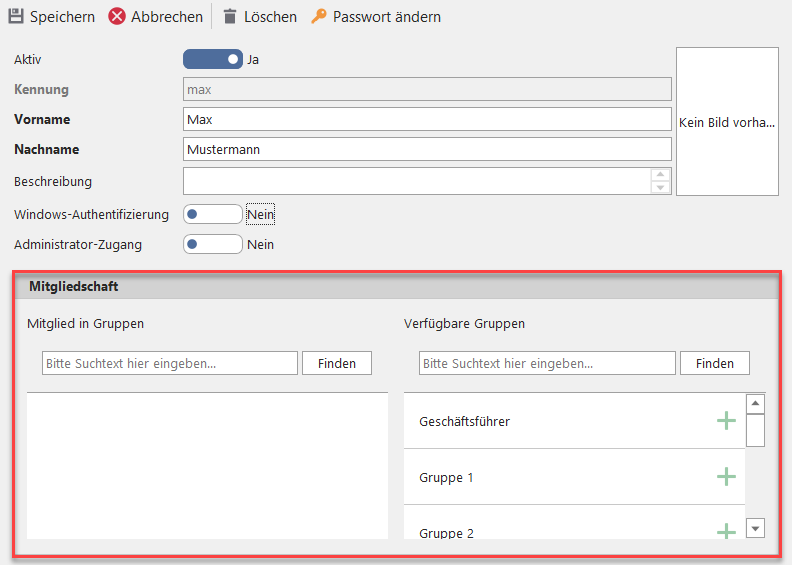This screenshot has height=565, width=792.
Task: Click the Passwort ändern key icon
Action: (x=319, y=17)
